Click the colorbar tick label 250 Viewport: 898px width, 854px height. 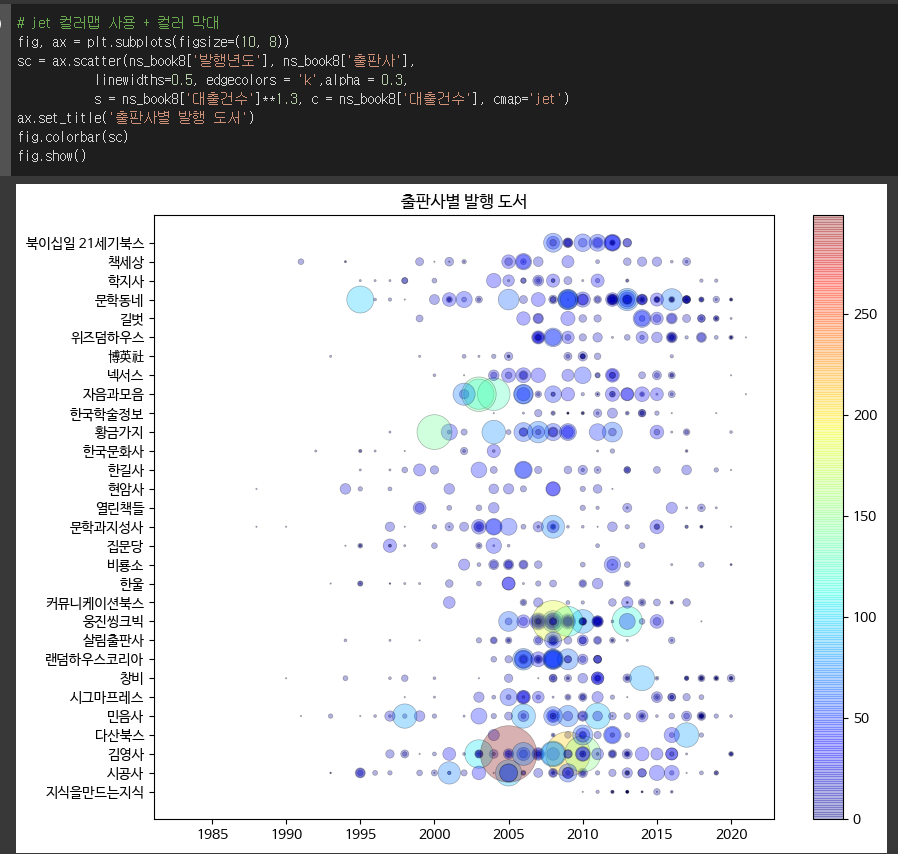coord(865,314)
